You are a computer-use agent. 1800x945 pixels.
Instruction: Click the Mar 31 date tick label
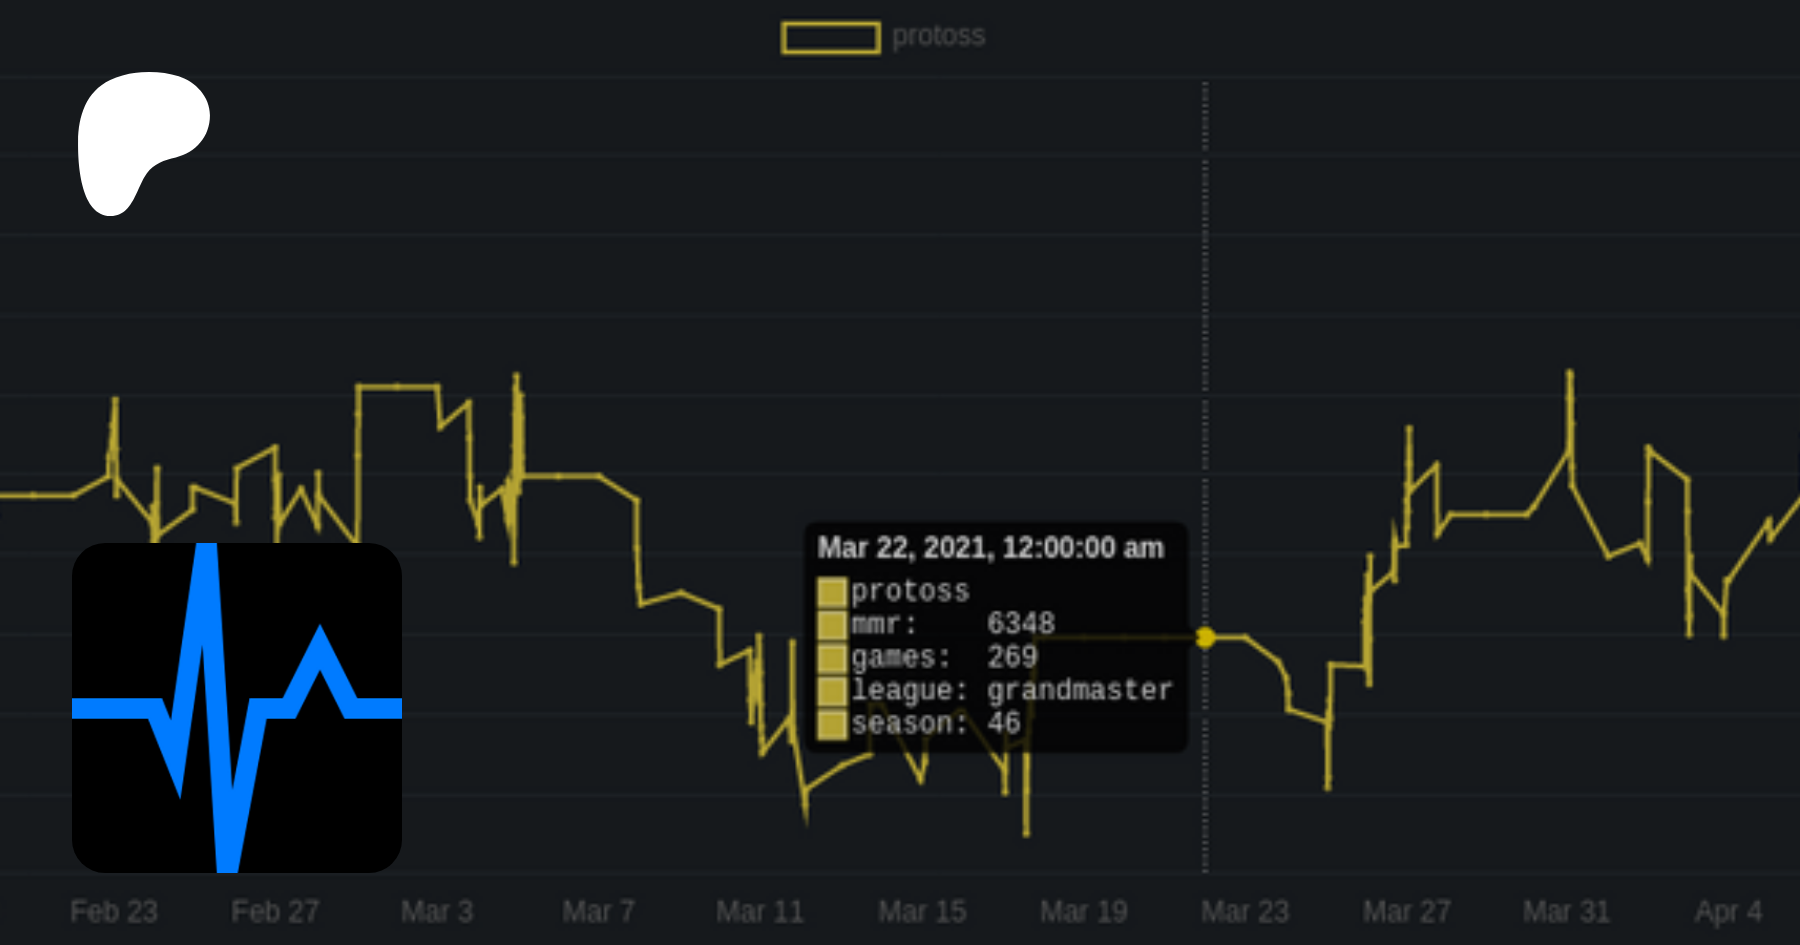1567,912
